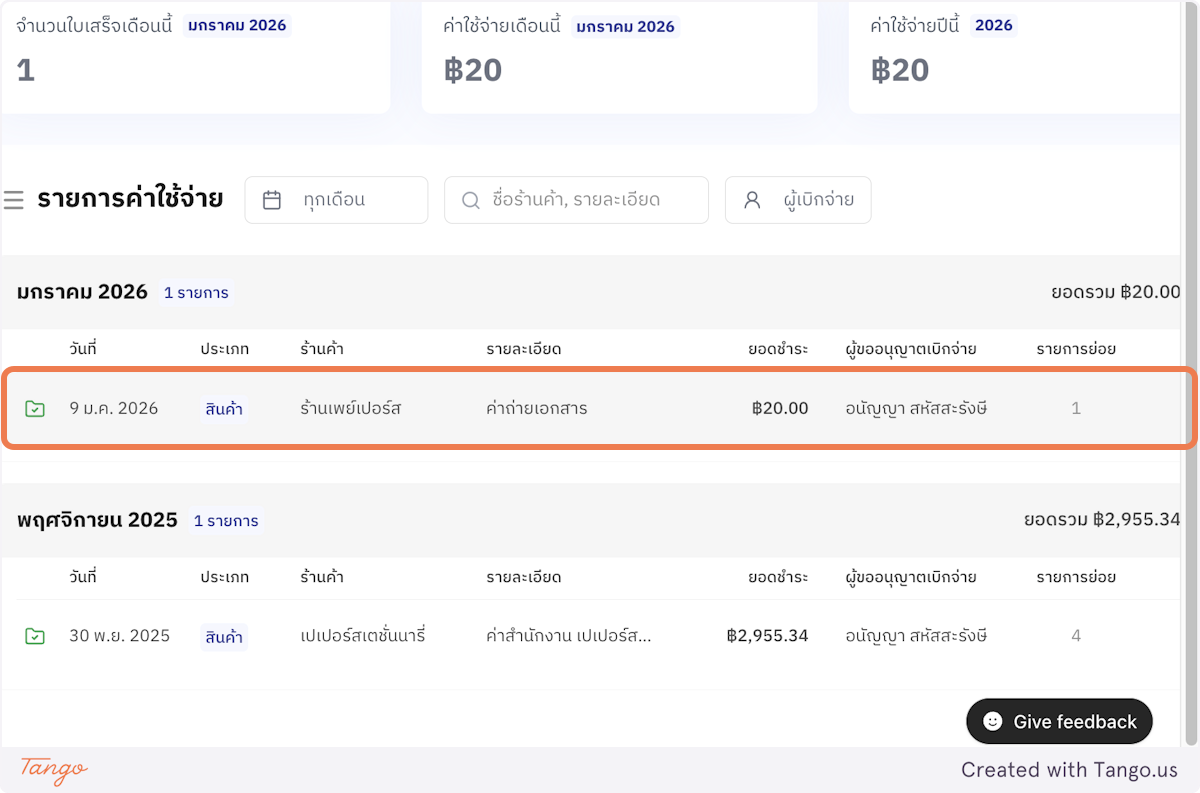Click อนัญญา สหัสสะรังษี in the November row
Screen dimensions: 1200x793
[916, 636]
